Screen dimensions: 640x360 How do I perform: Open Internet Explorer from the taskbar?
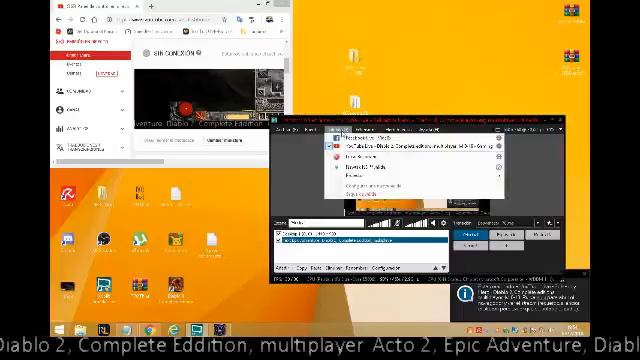[174, 329]
